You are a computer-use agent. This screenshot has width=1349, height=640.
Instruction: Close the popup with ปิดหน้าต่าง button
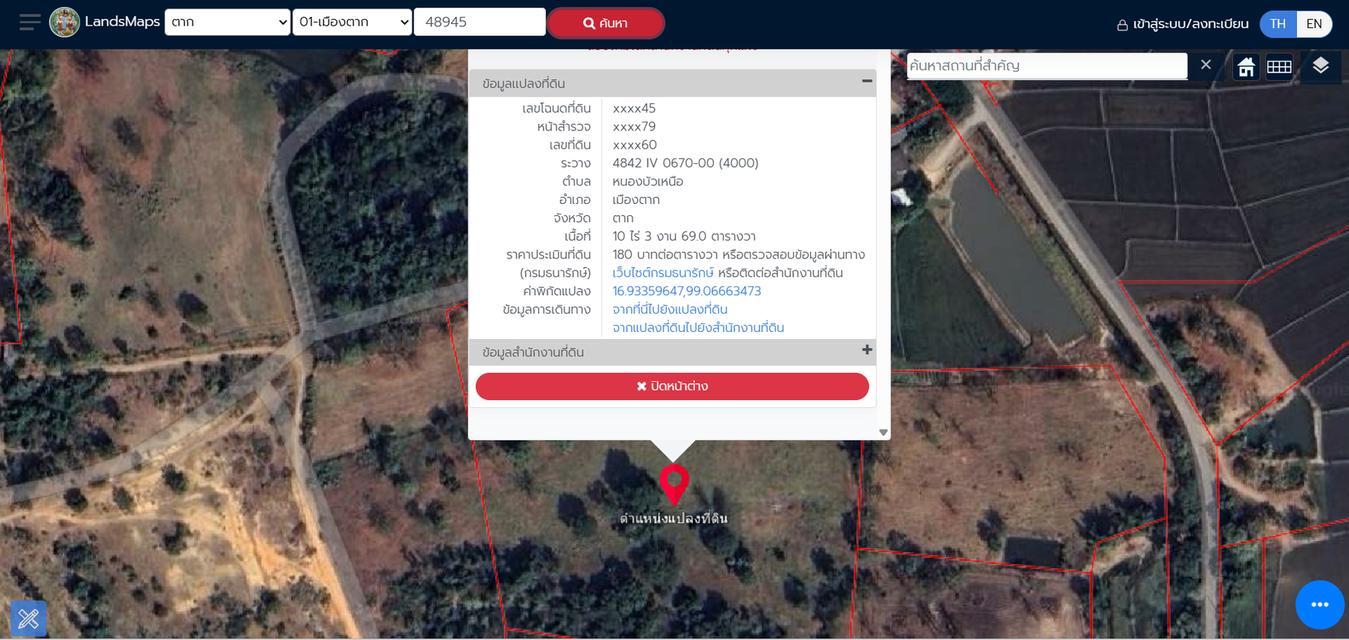672,386
